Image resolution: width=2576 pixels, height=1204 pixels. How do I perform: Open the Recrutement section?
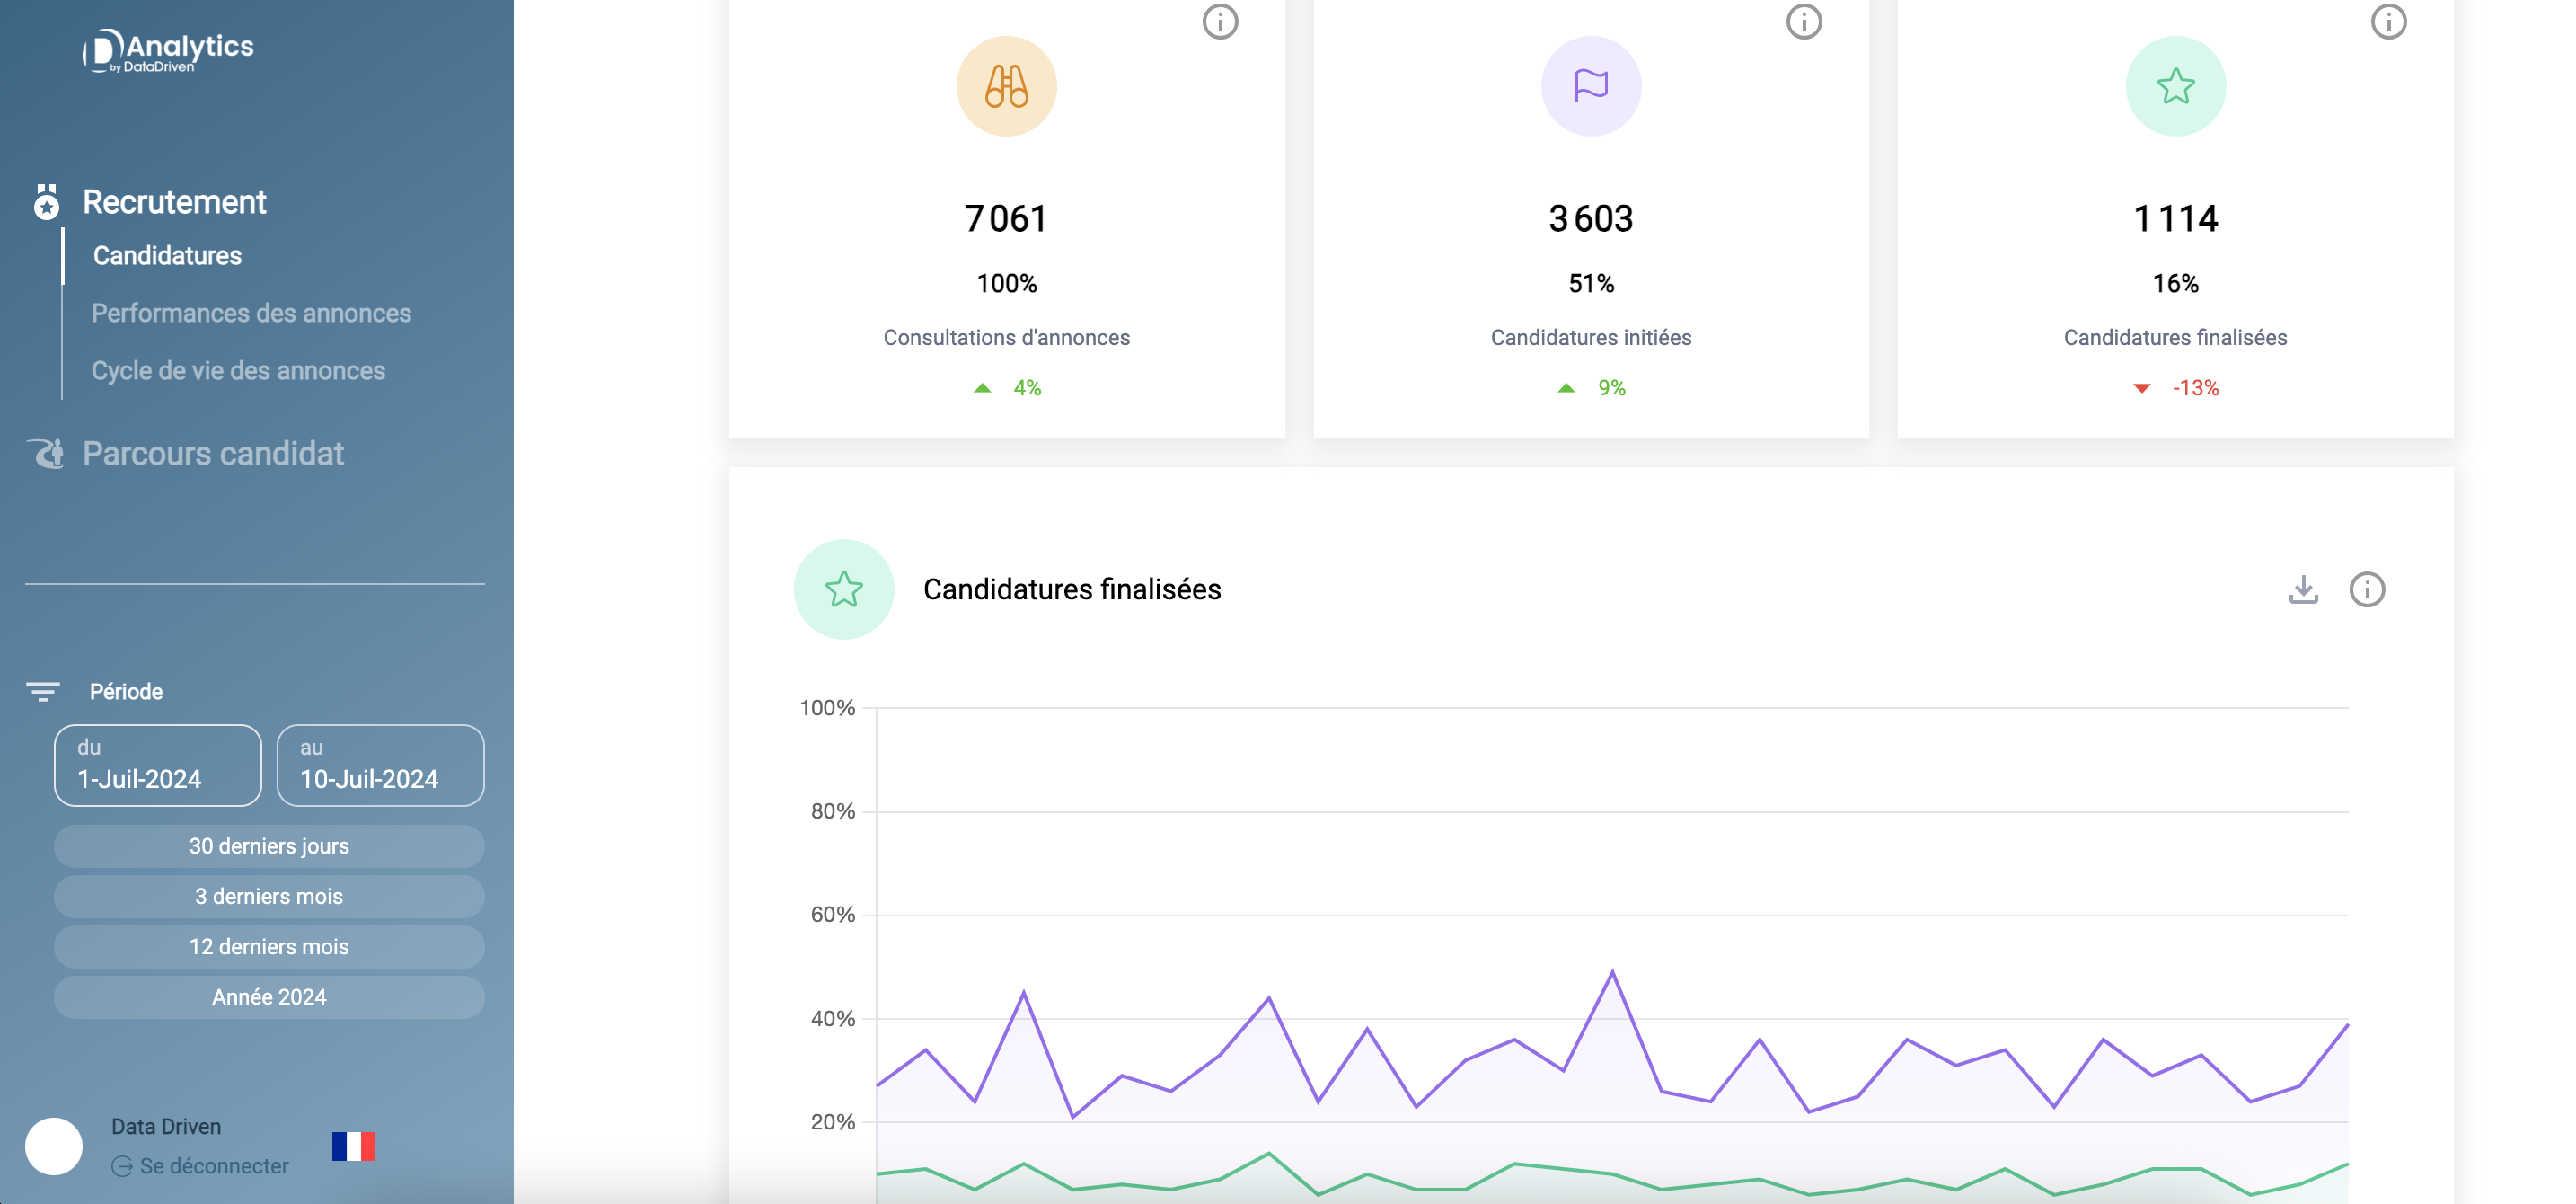click(174, 202)
